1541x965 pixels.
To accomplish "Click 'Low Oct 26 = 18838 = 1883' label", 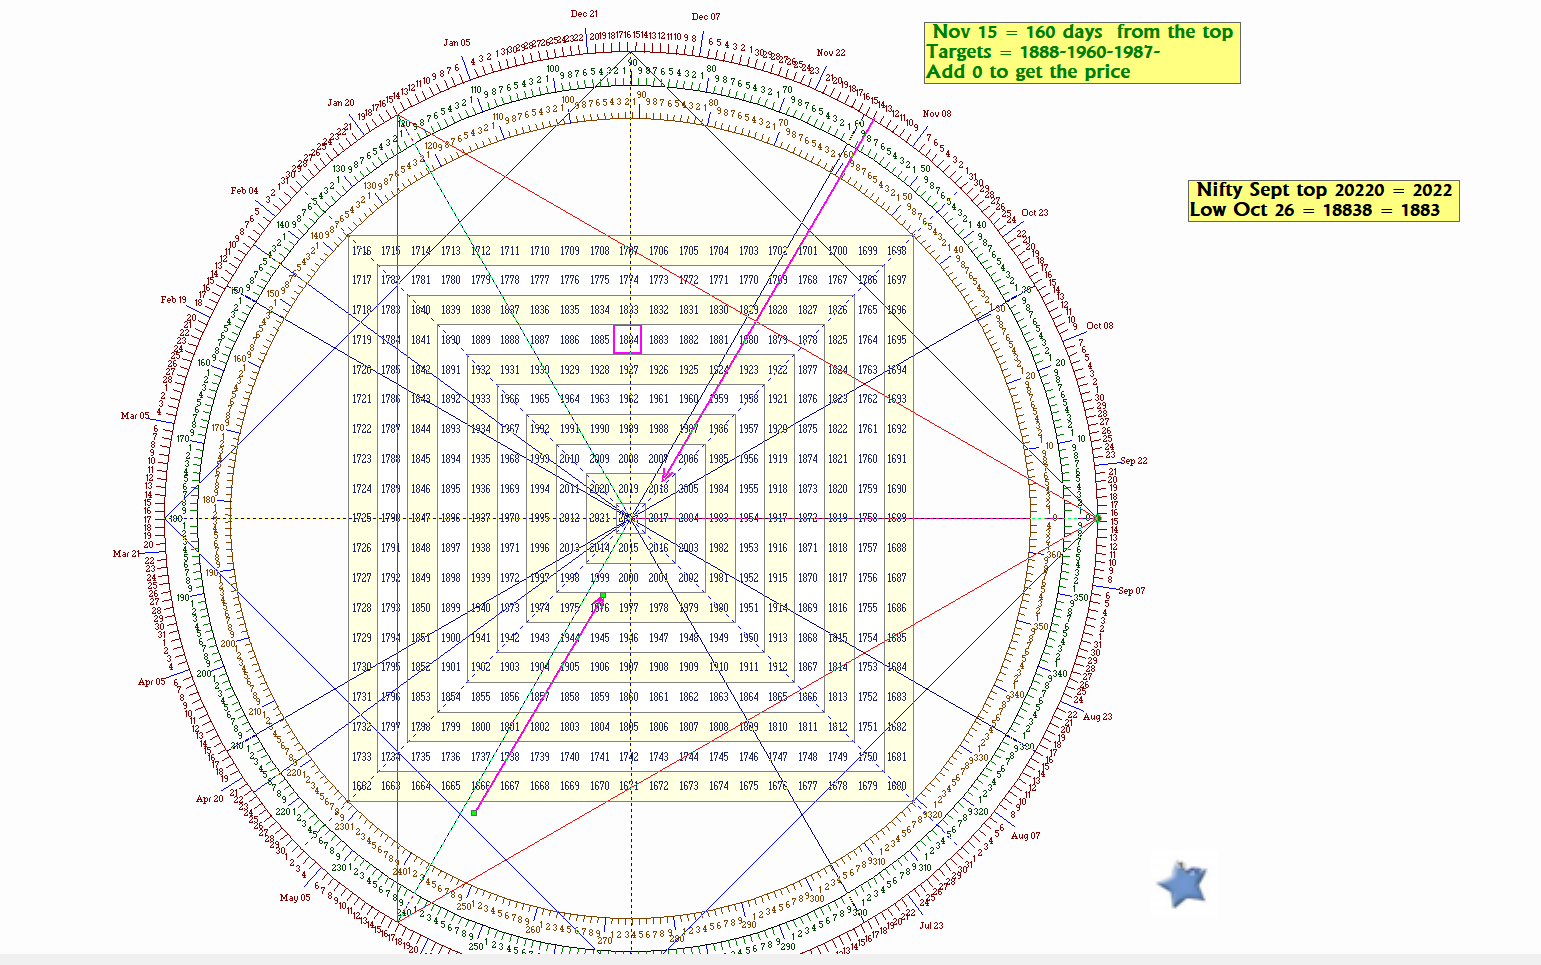I will tap(1315, 210).
